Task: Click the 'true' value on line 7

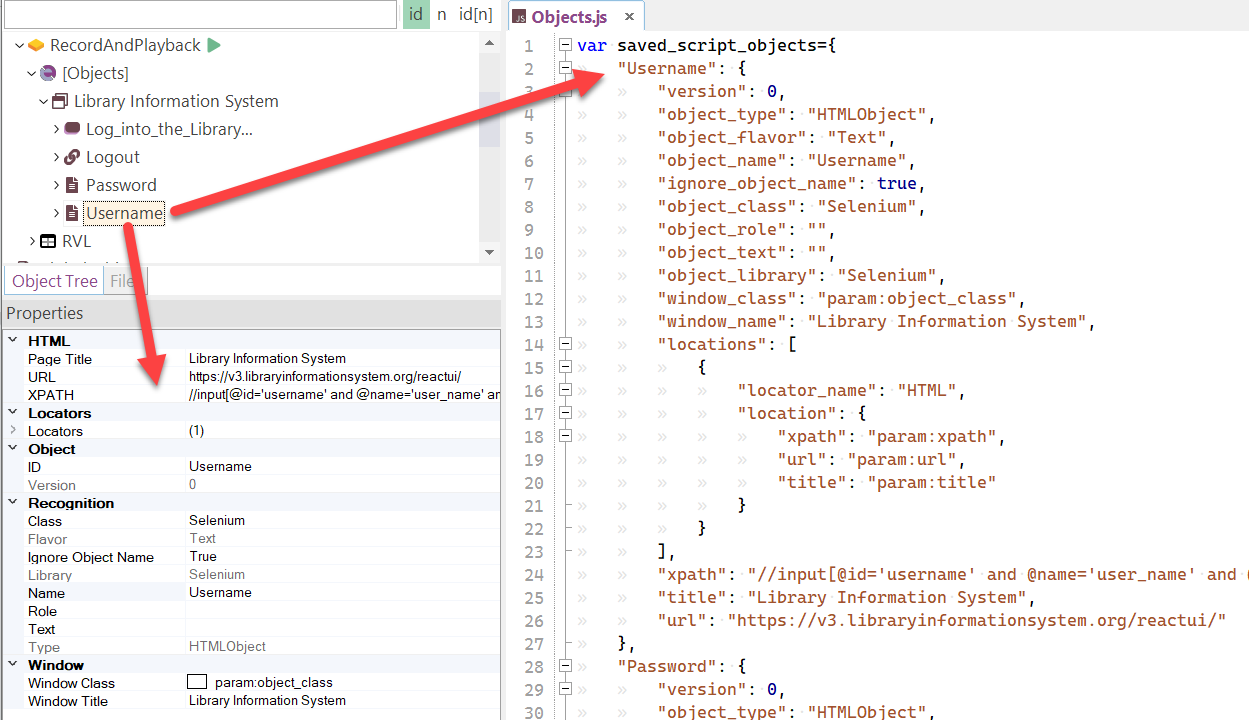Action: [896, 183]
